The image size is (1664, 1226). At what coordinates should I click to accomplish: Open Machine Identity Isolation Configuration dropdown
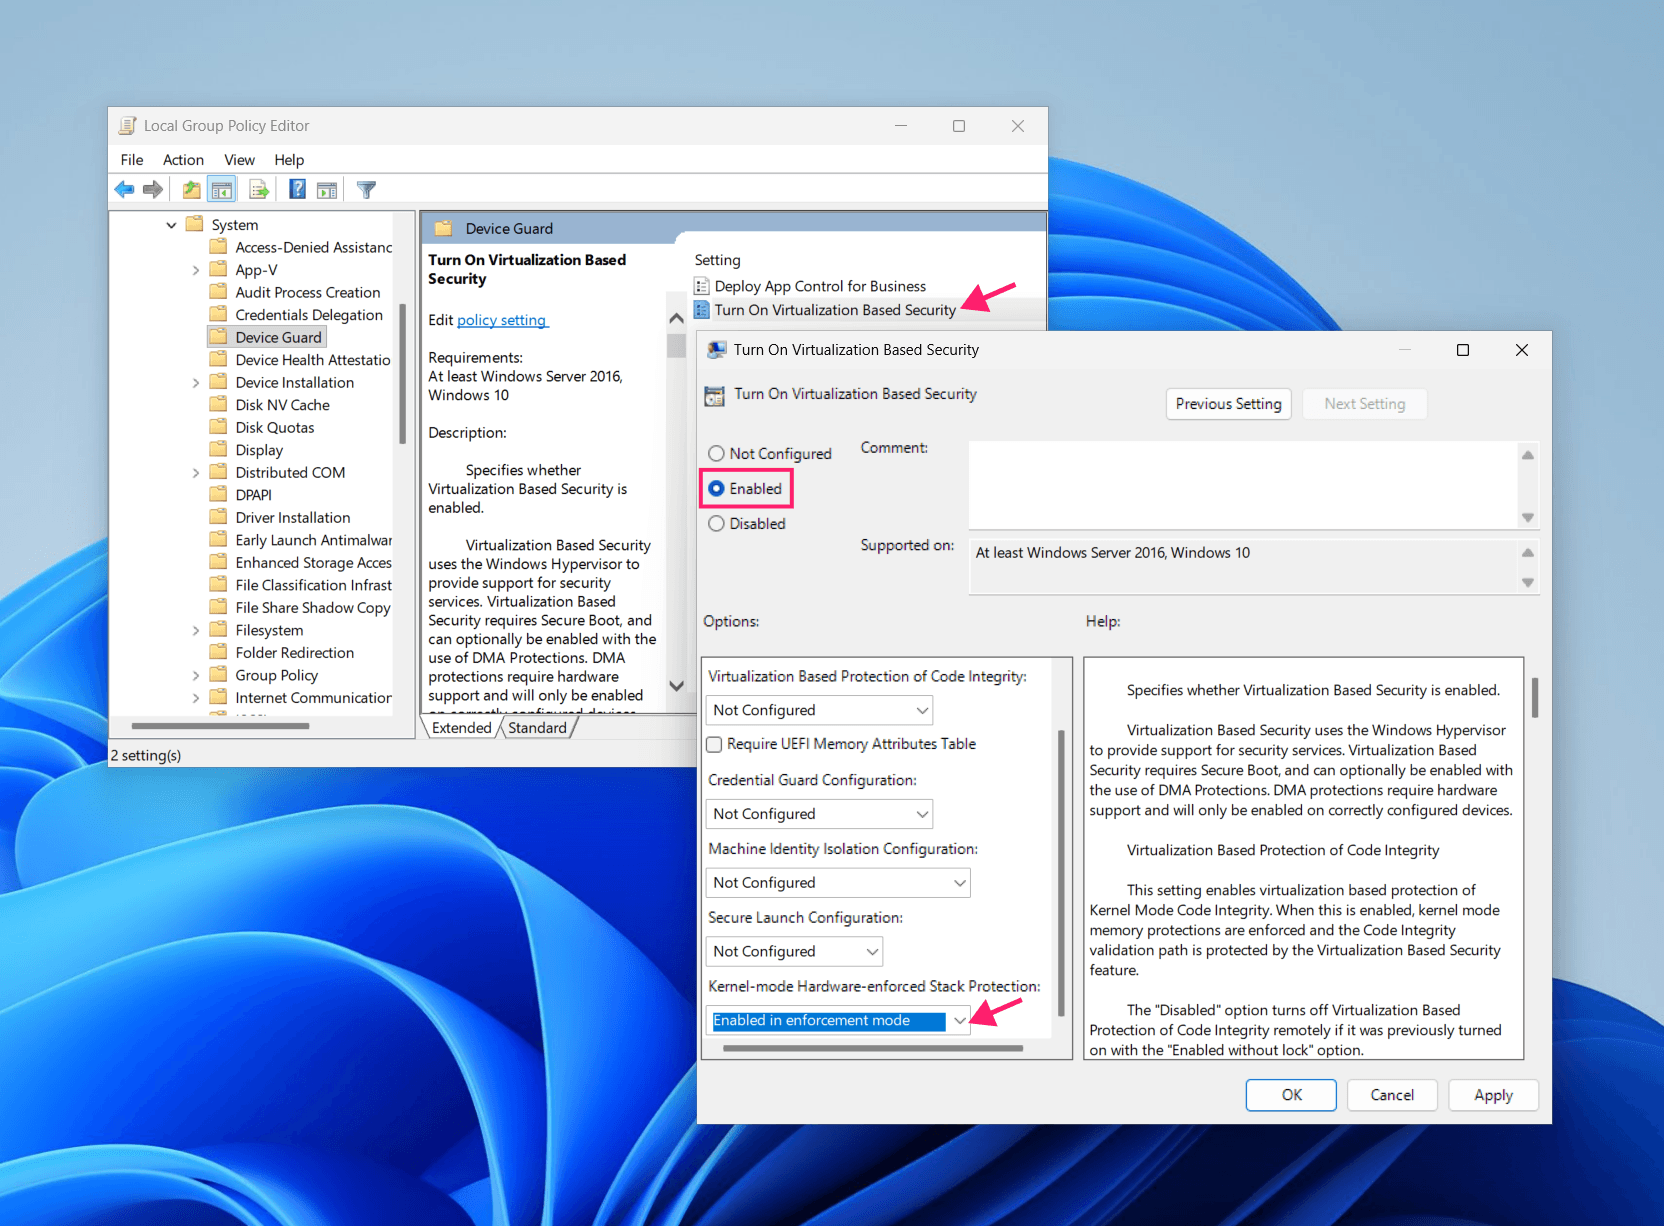[838, 882]
